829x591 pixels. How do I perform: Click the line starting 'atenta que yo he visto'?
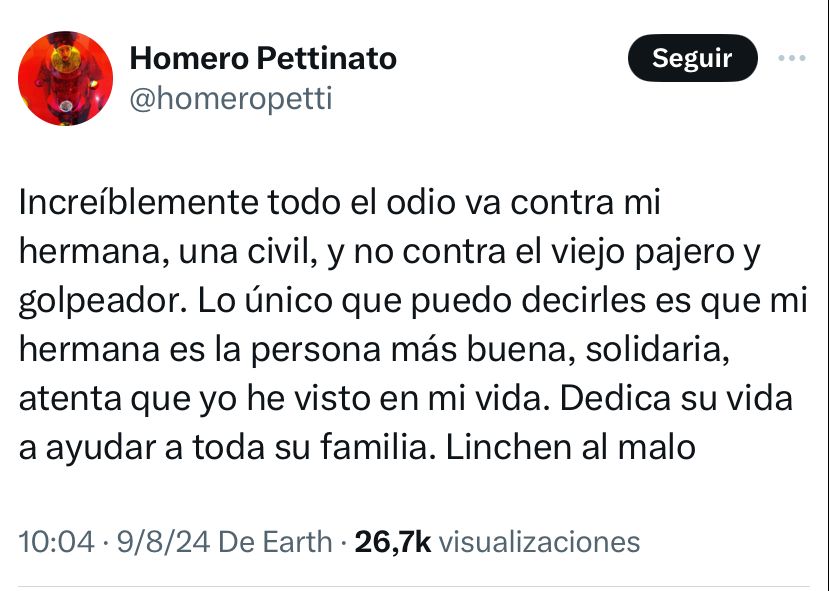tap(405, 399)
